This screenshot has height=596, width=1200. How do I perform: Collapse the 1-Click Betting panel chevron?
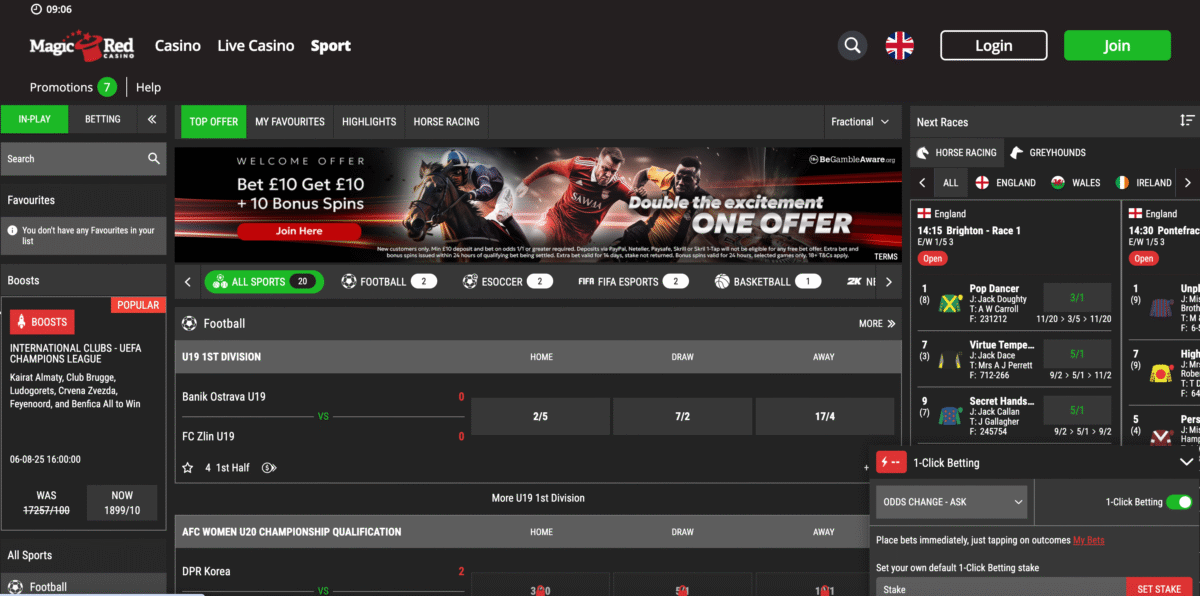pyautogui.click(x=1187, y=462)
